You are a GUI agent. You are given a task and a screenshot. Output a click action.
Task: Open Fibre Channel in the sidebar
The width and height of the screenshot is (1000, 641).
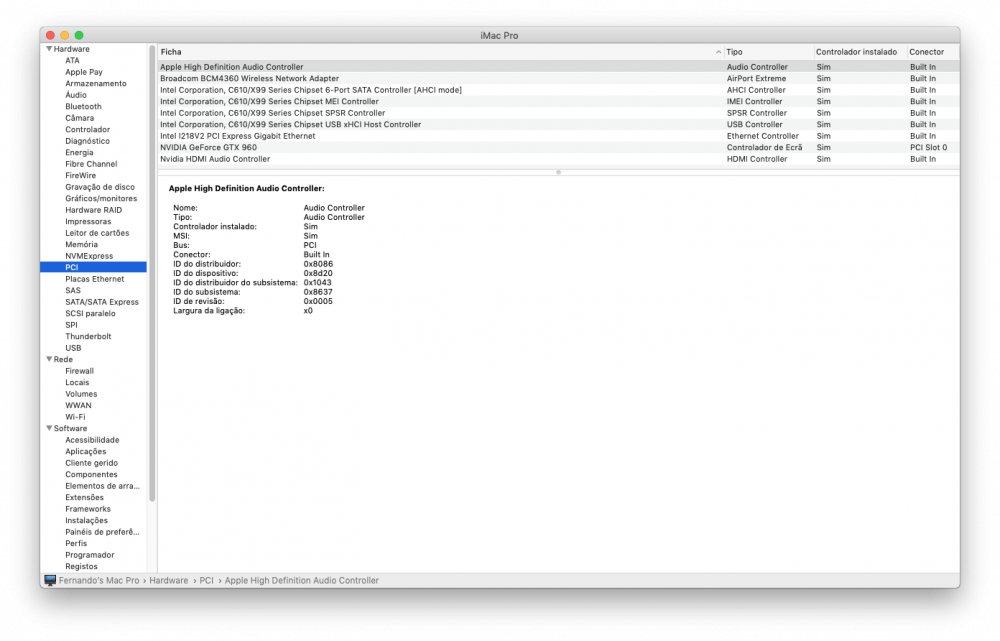91,164
